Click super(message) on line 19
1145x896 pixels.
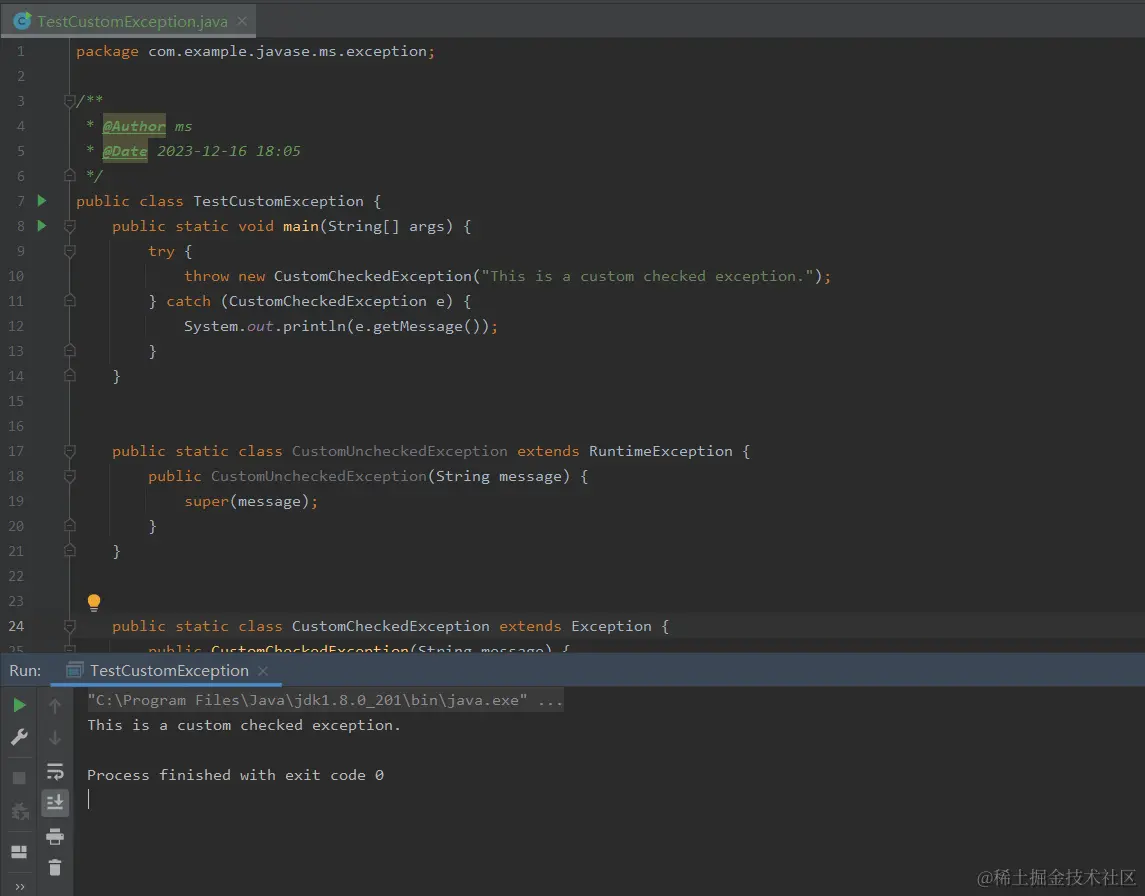tap(246, 502)
